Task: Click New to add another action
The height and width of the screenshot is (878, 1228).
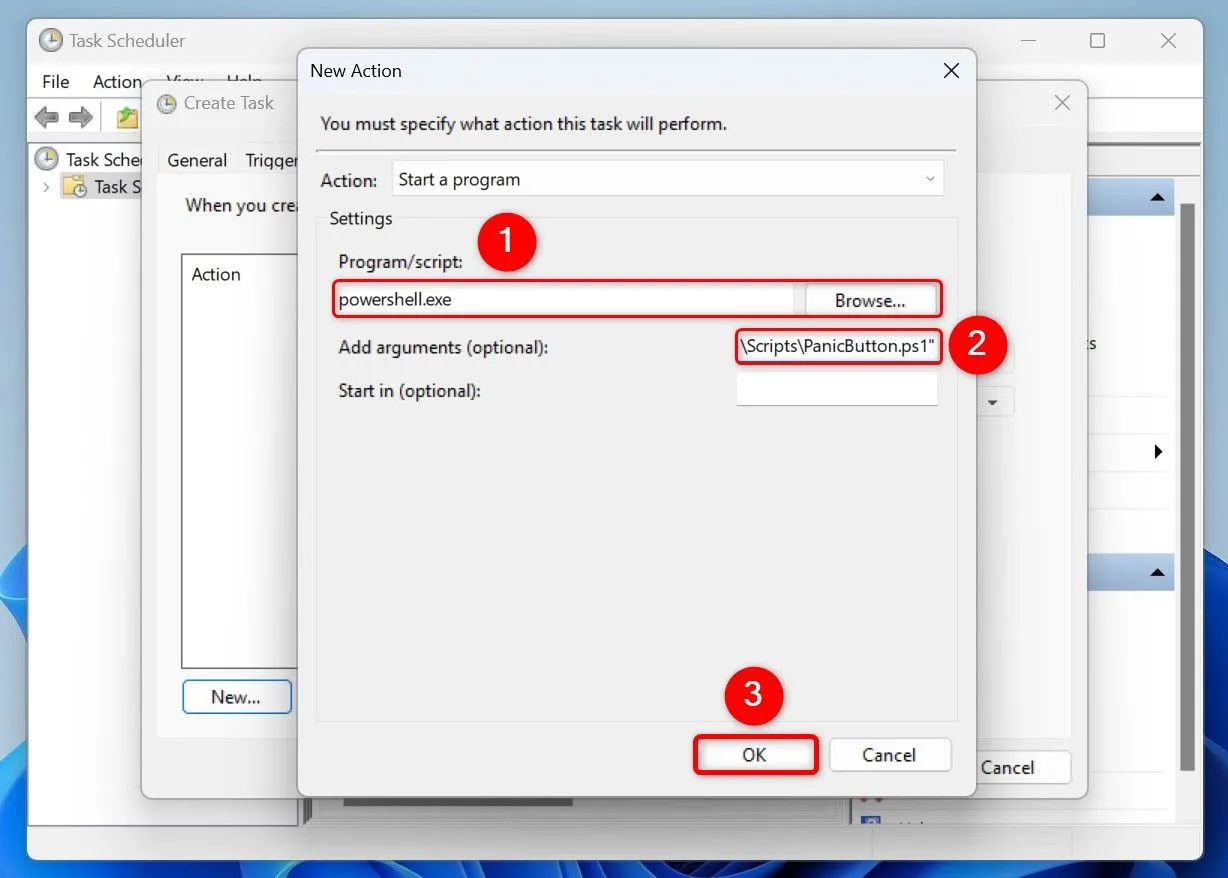Action: 236,696
